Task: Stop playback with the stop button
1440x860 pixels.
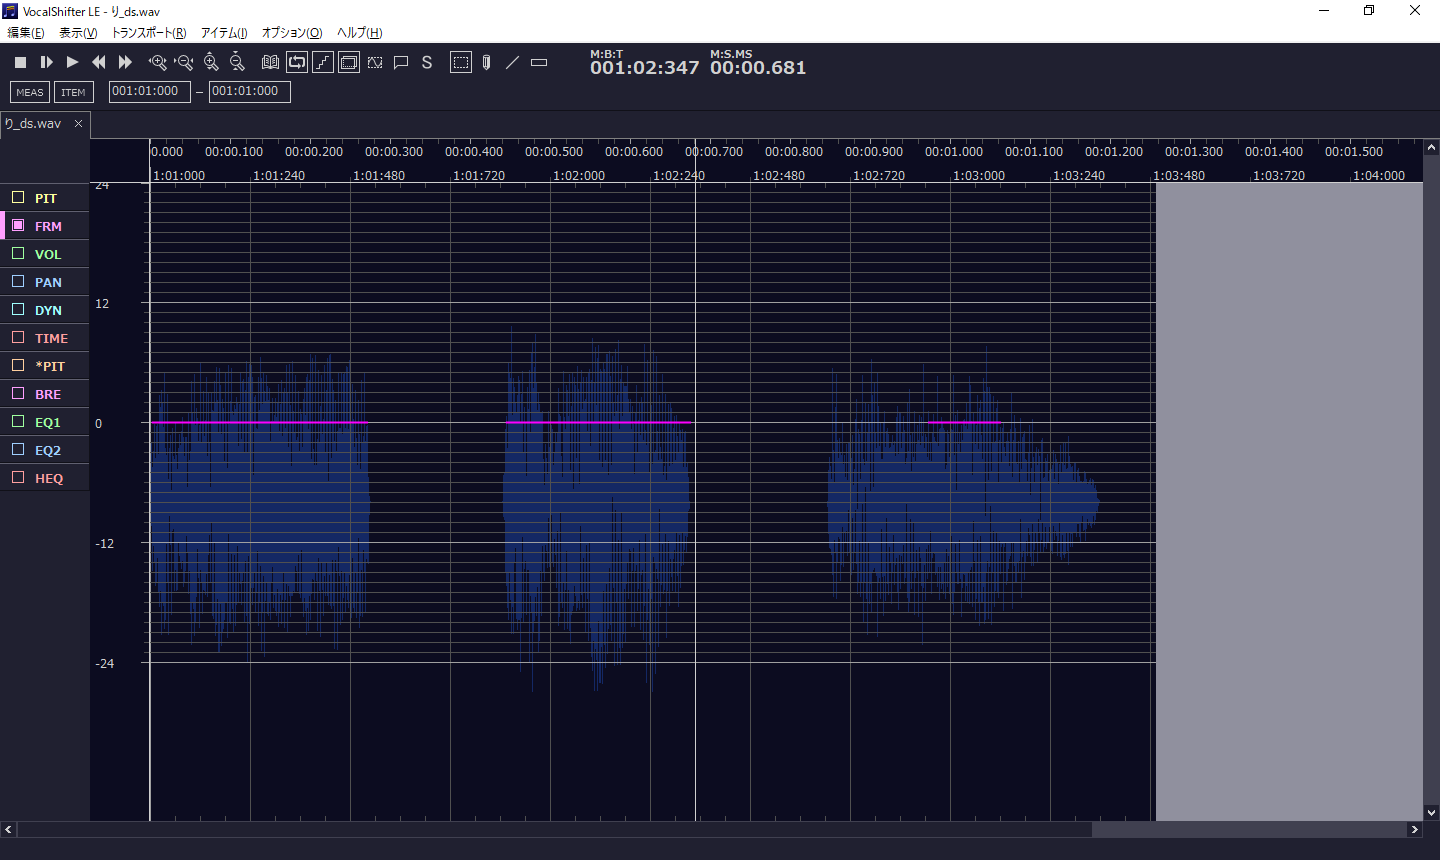Action: point(20,62)
